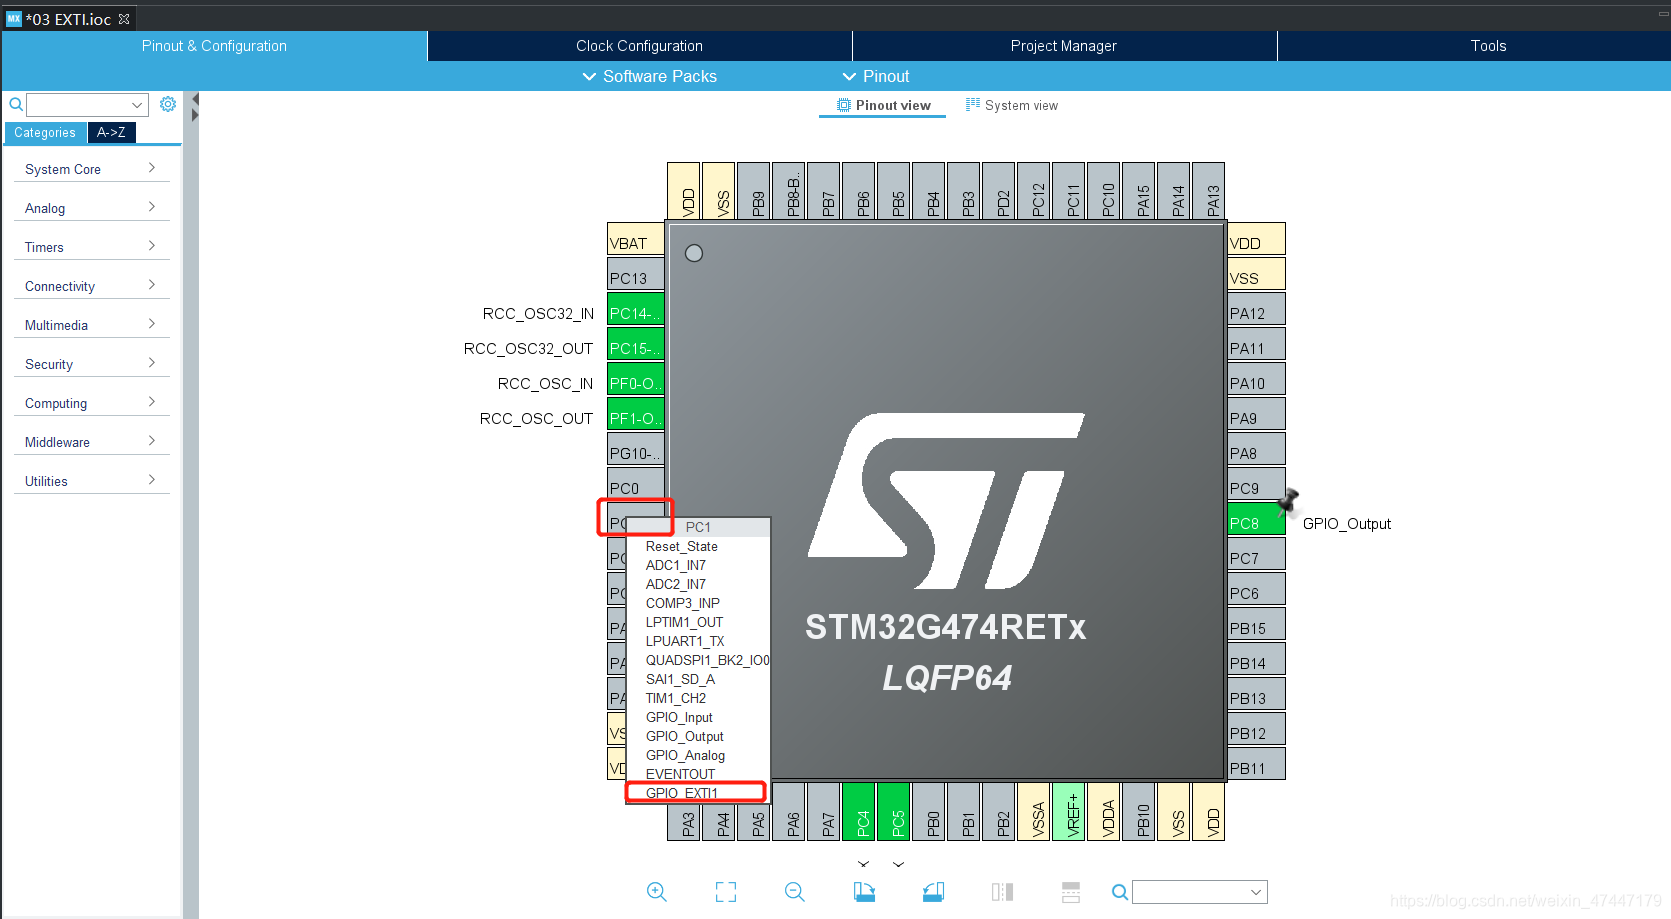Expand the Analog category
1671x919 pixels.
(x=91, y=208)
